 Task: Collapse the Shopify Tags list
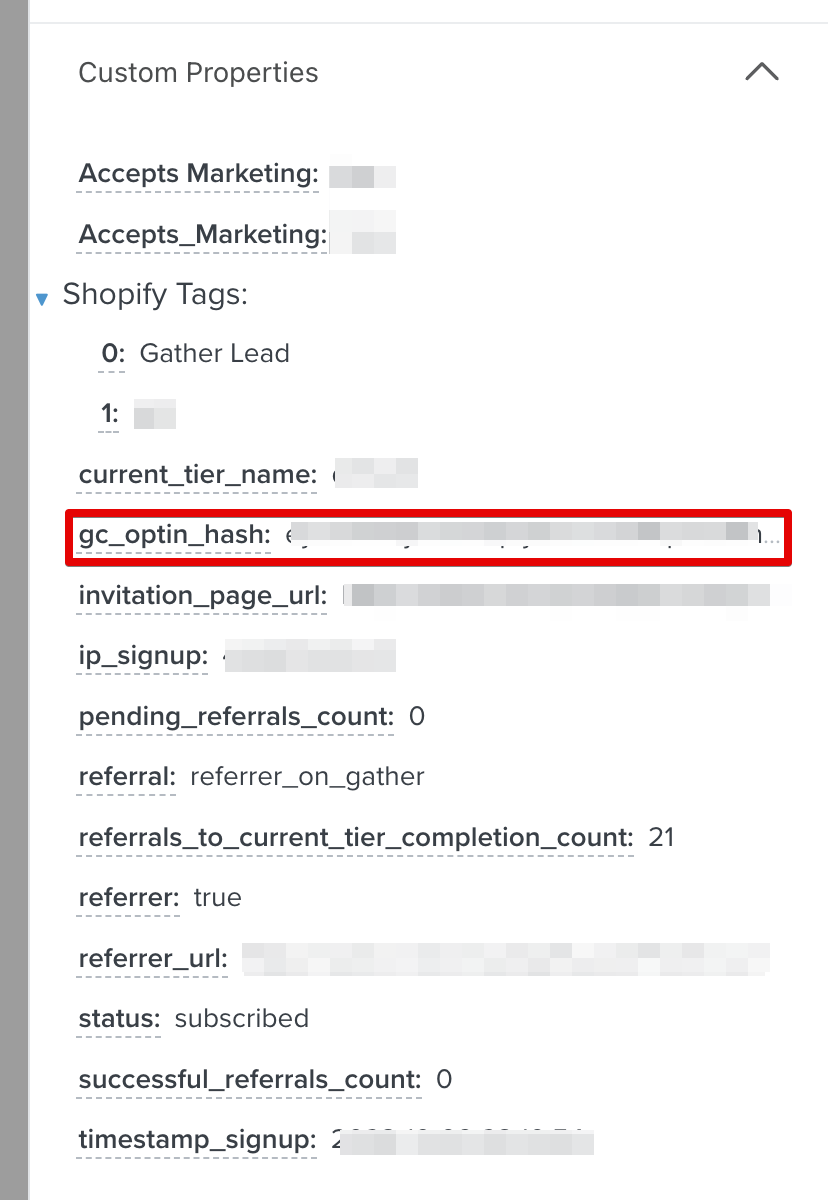click(41, 298)
